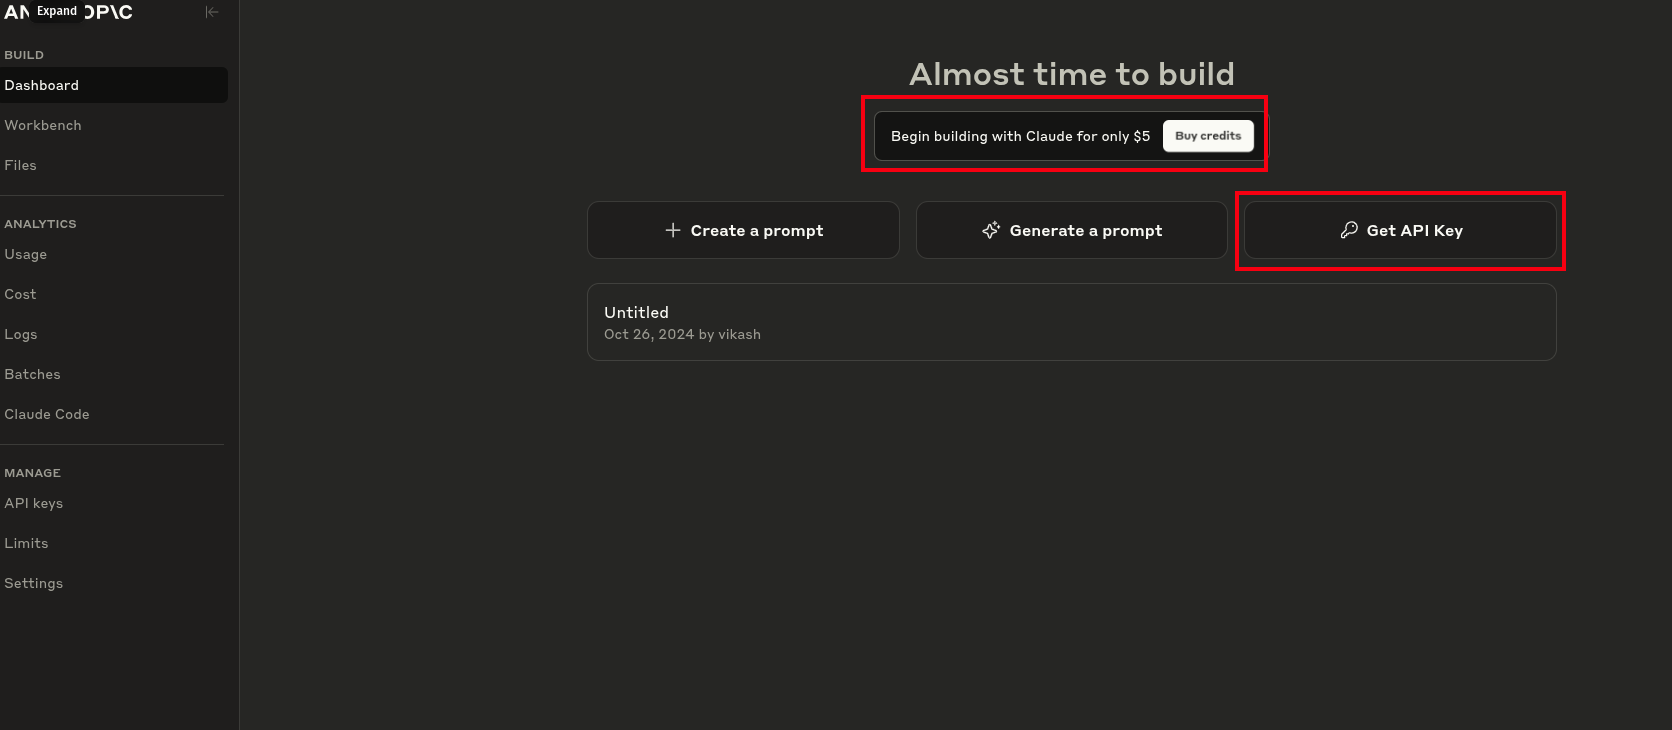This screenshot has height=730, width=1672.
Task: Click the "Begin building with Claude for only $5" text
Action: [x=1020, y=136]
